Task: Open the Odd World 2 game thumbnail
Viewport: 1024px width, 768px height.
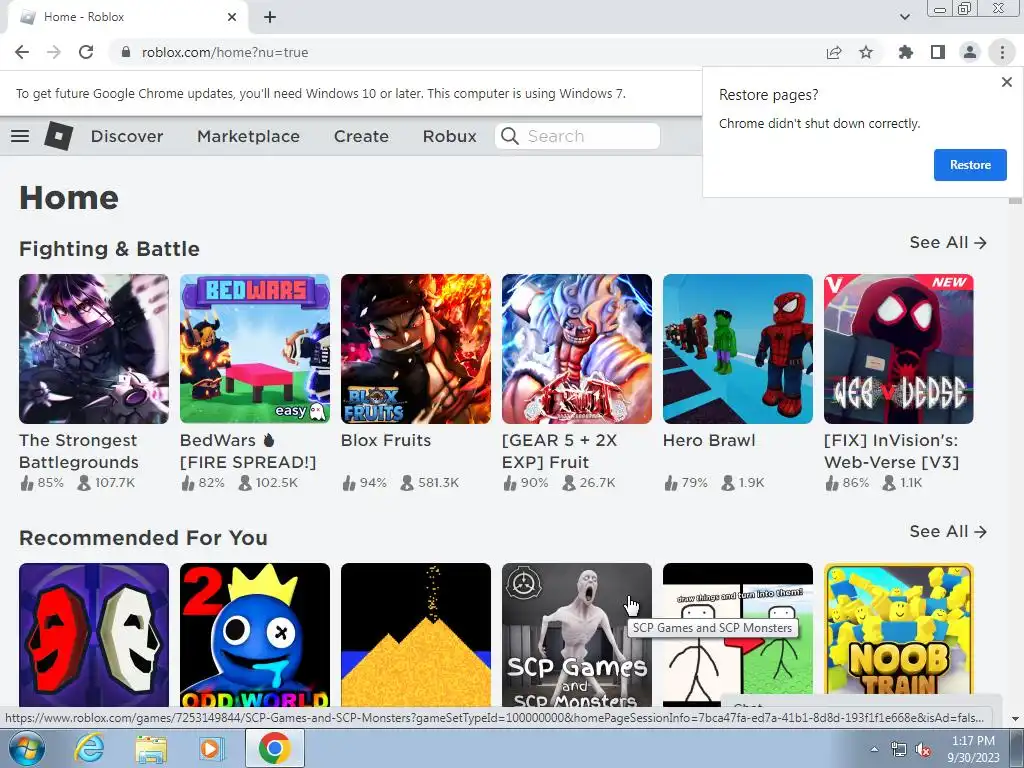Action: pos(255,635)
